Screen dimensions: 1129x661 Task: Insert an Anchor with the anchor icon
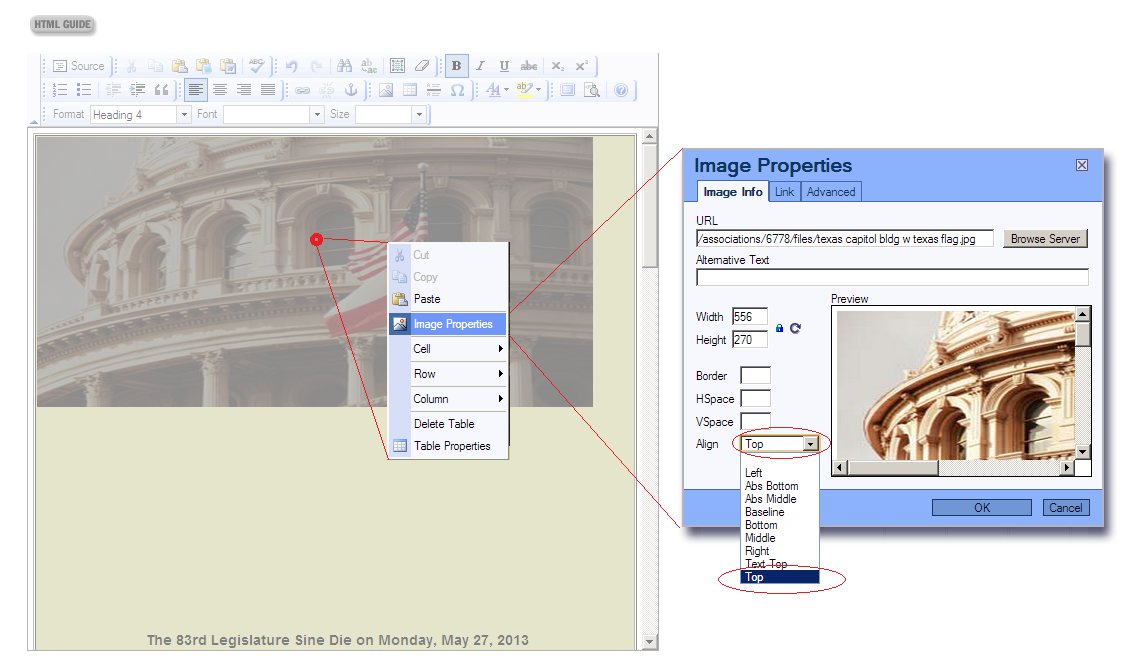pos(351,90)
